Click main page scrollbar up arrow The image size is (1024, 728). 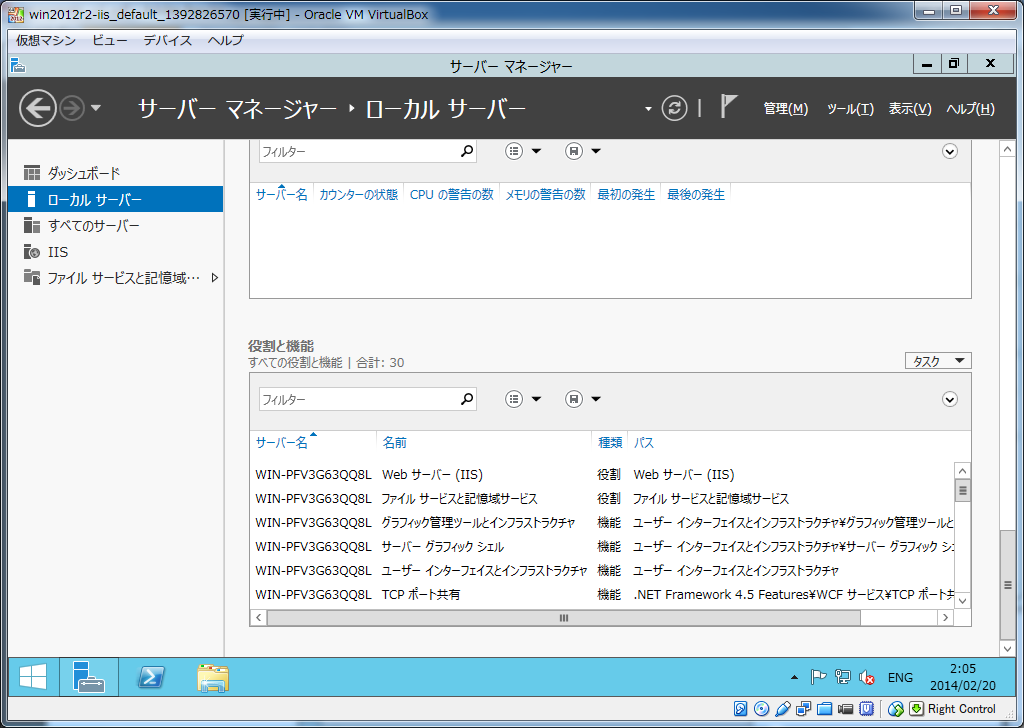[x=1007, y=150]
